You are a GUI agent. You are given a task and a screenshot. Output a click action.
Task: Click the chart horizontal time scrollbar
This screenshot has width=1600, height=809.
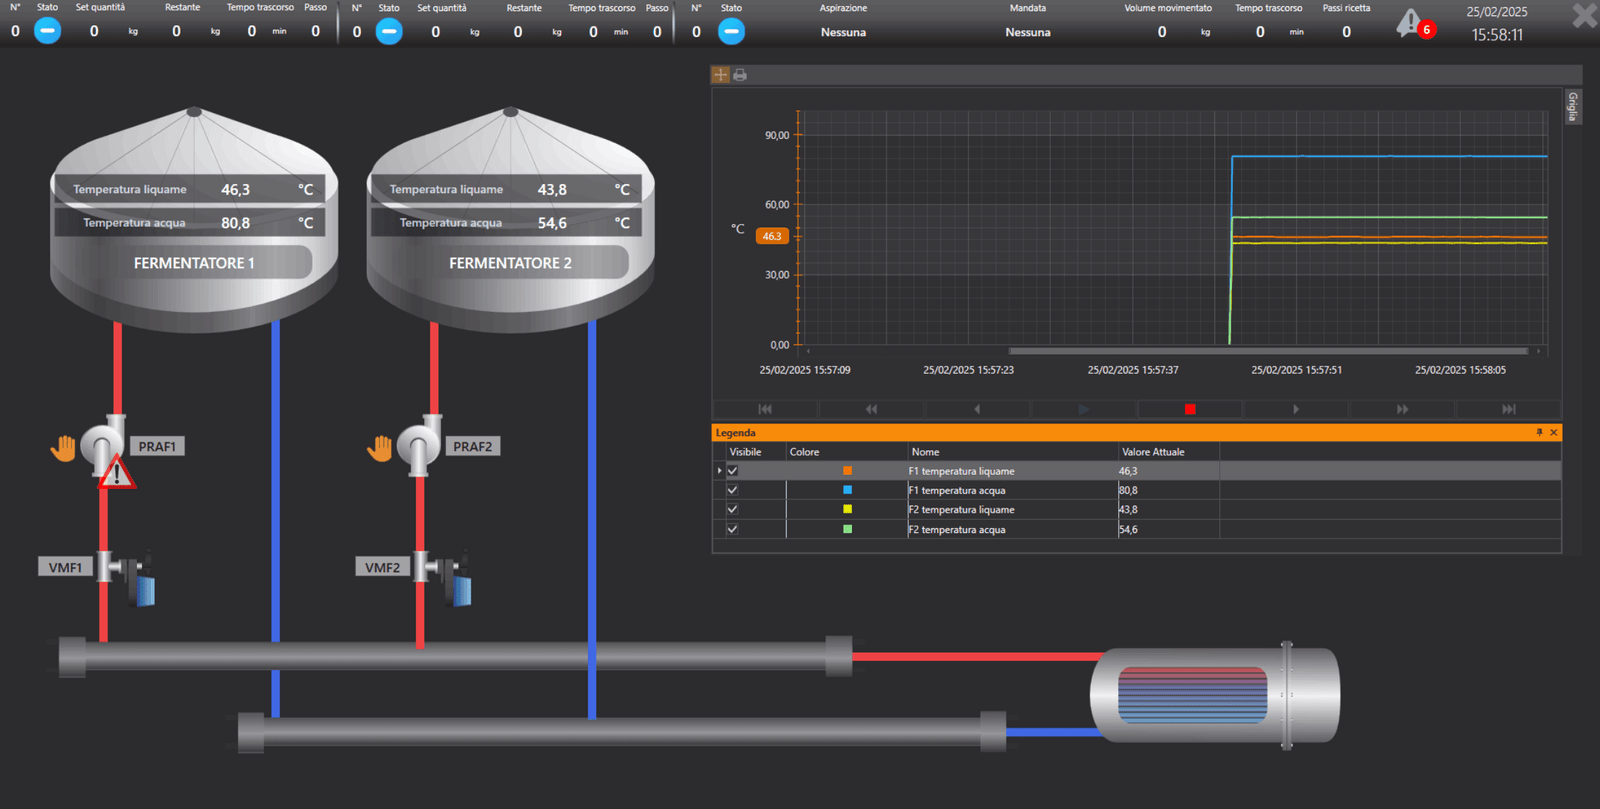[1267, 351]
